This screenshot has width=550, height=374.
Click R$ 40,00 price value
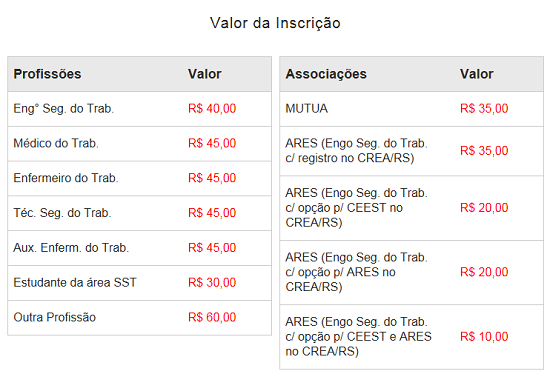click(212, 108)
